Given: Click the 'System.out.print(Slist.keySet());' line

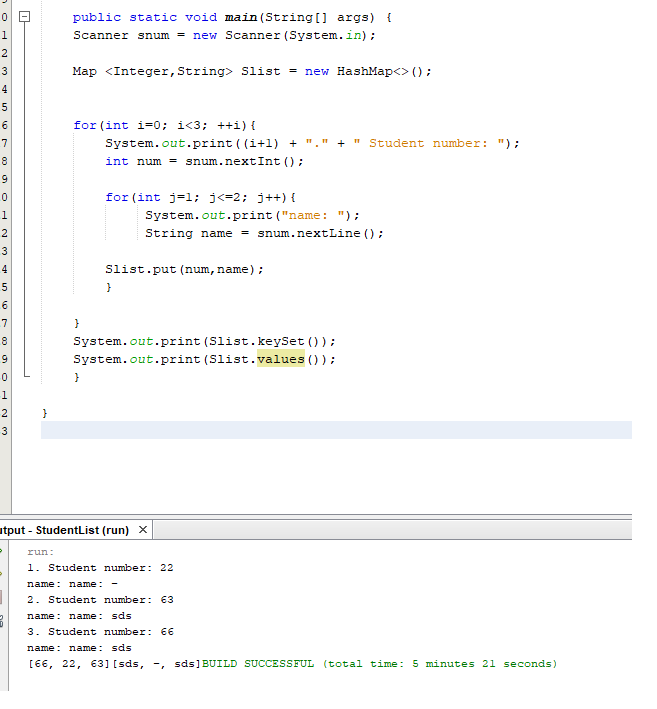Looking at the screenshot, I should click(204, 341).
